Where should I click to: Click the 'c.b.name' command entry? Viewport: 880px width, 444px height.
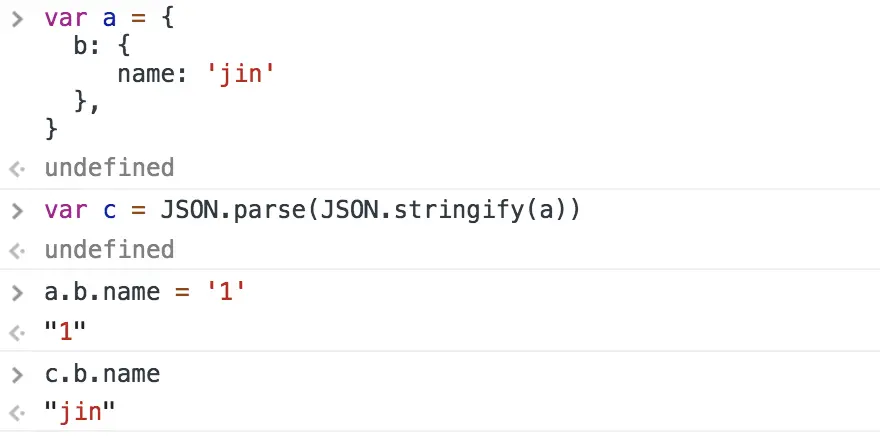103,374
